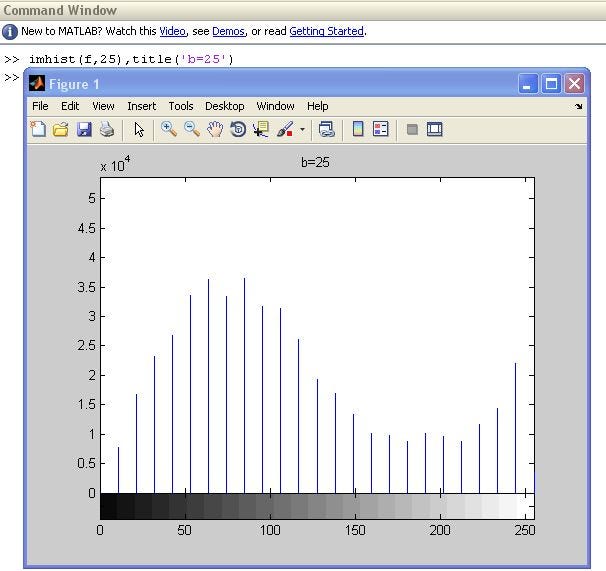
Task: Click the 'x 10^4' axis exponent label
Action: tap(115, 165)
